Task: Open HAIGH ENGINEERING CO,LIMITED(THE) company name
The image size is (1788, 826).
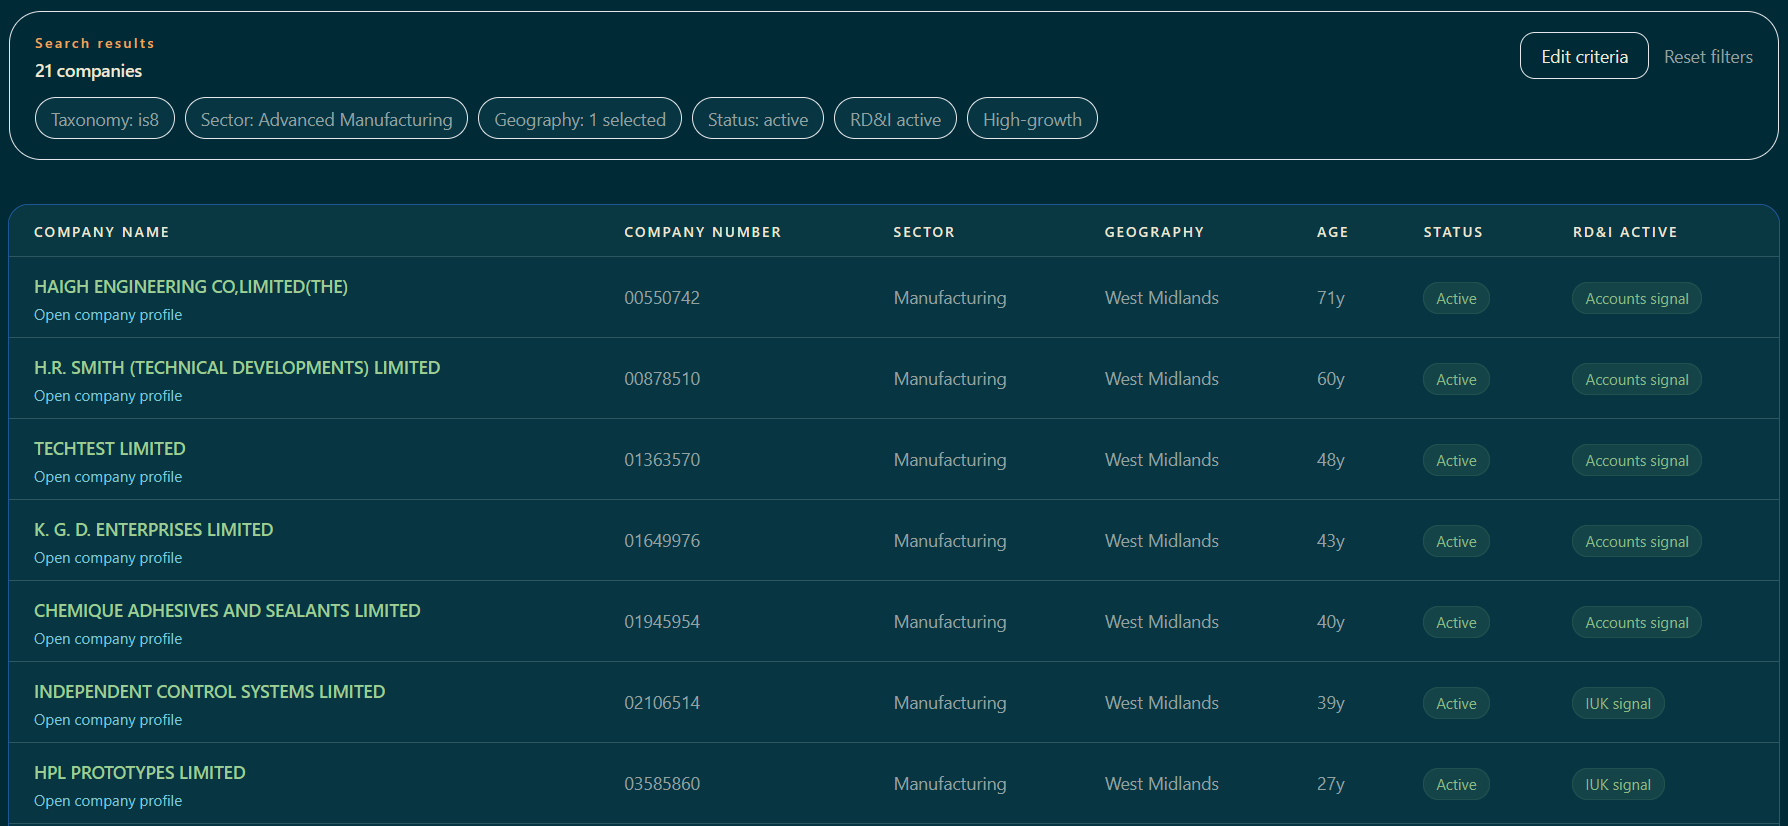Action: tap(191, 287)
